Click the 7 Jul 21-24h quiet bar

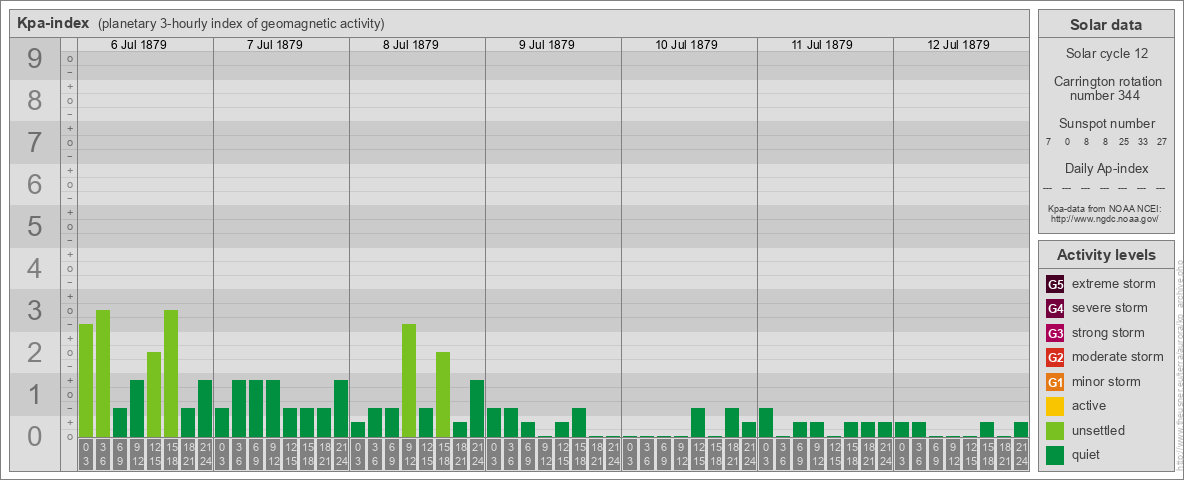pyautogui.click(x=341, y=408)
